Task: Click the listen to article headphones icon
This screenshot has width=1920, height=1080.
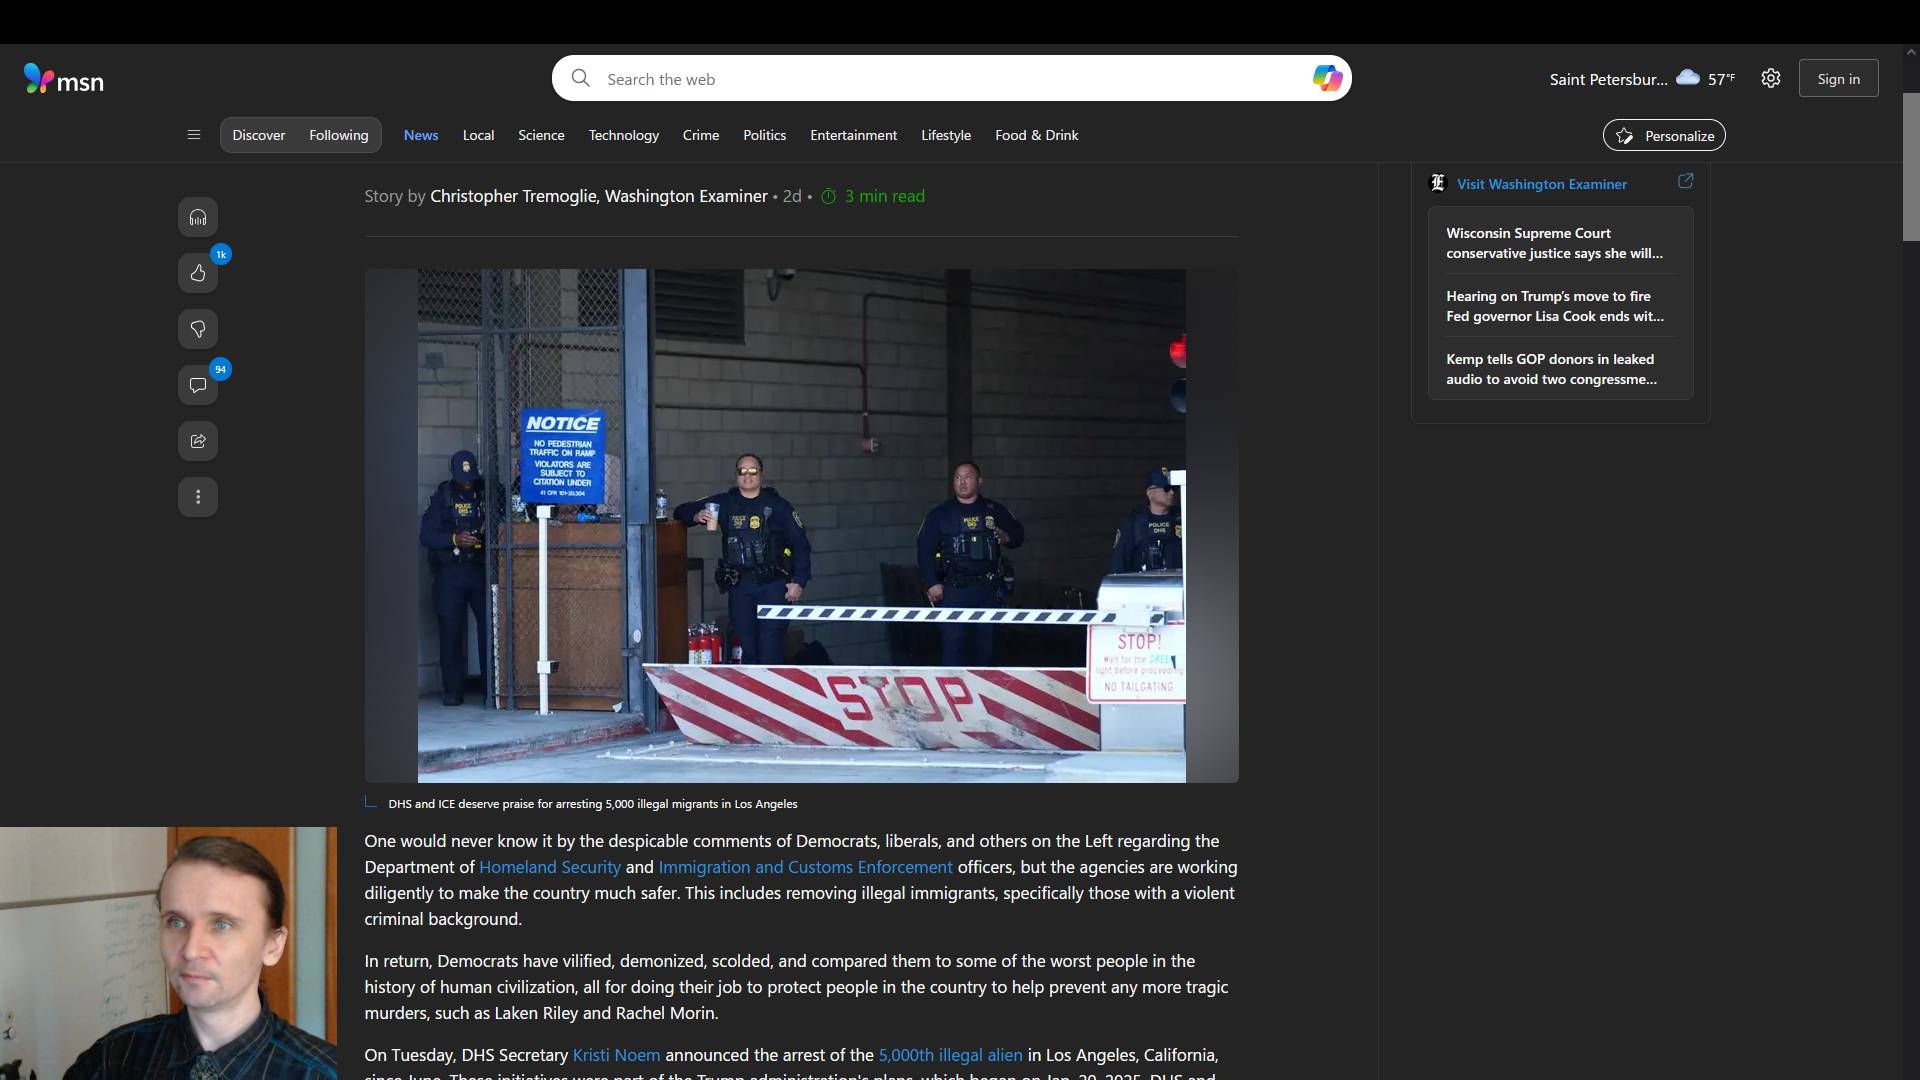Action: tap(198, 217)
